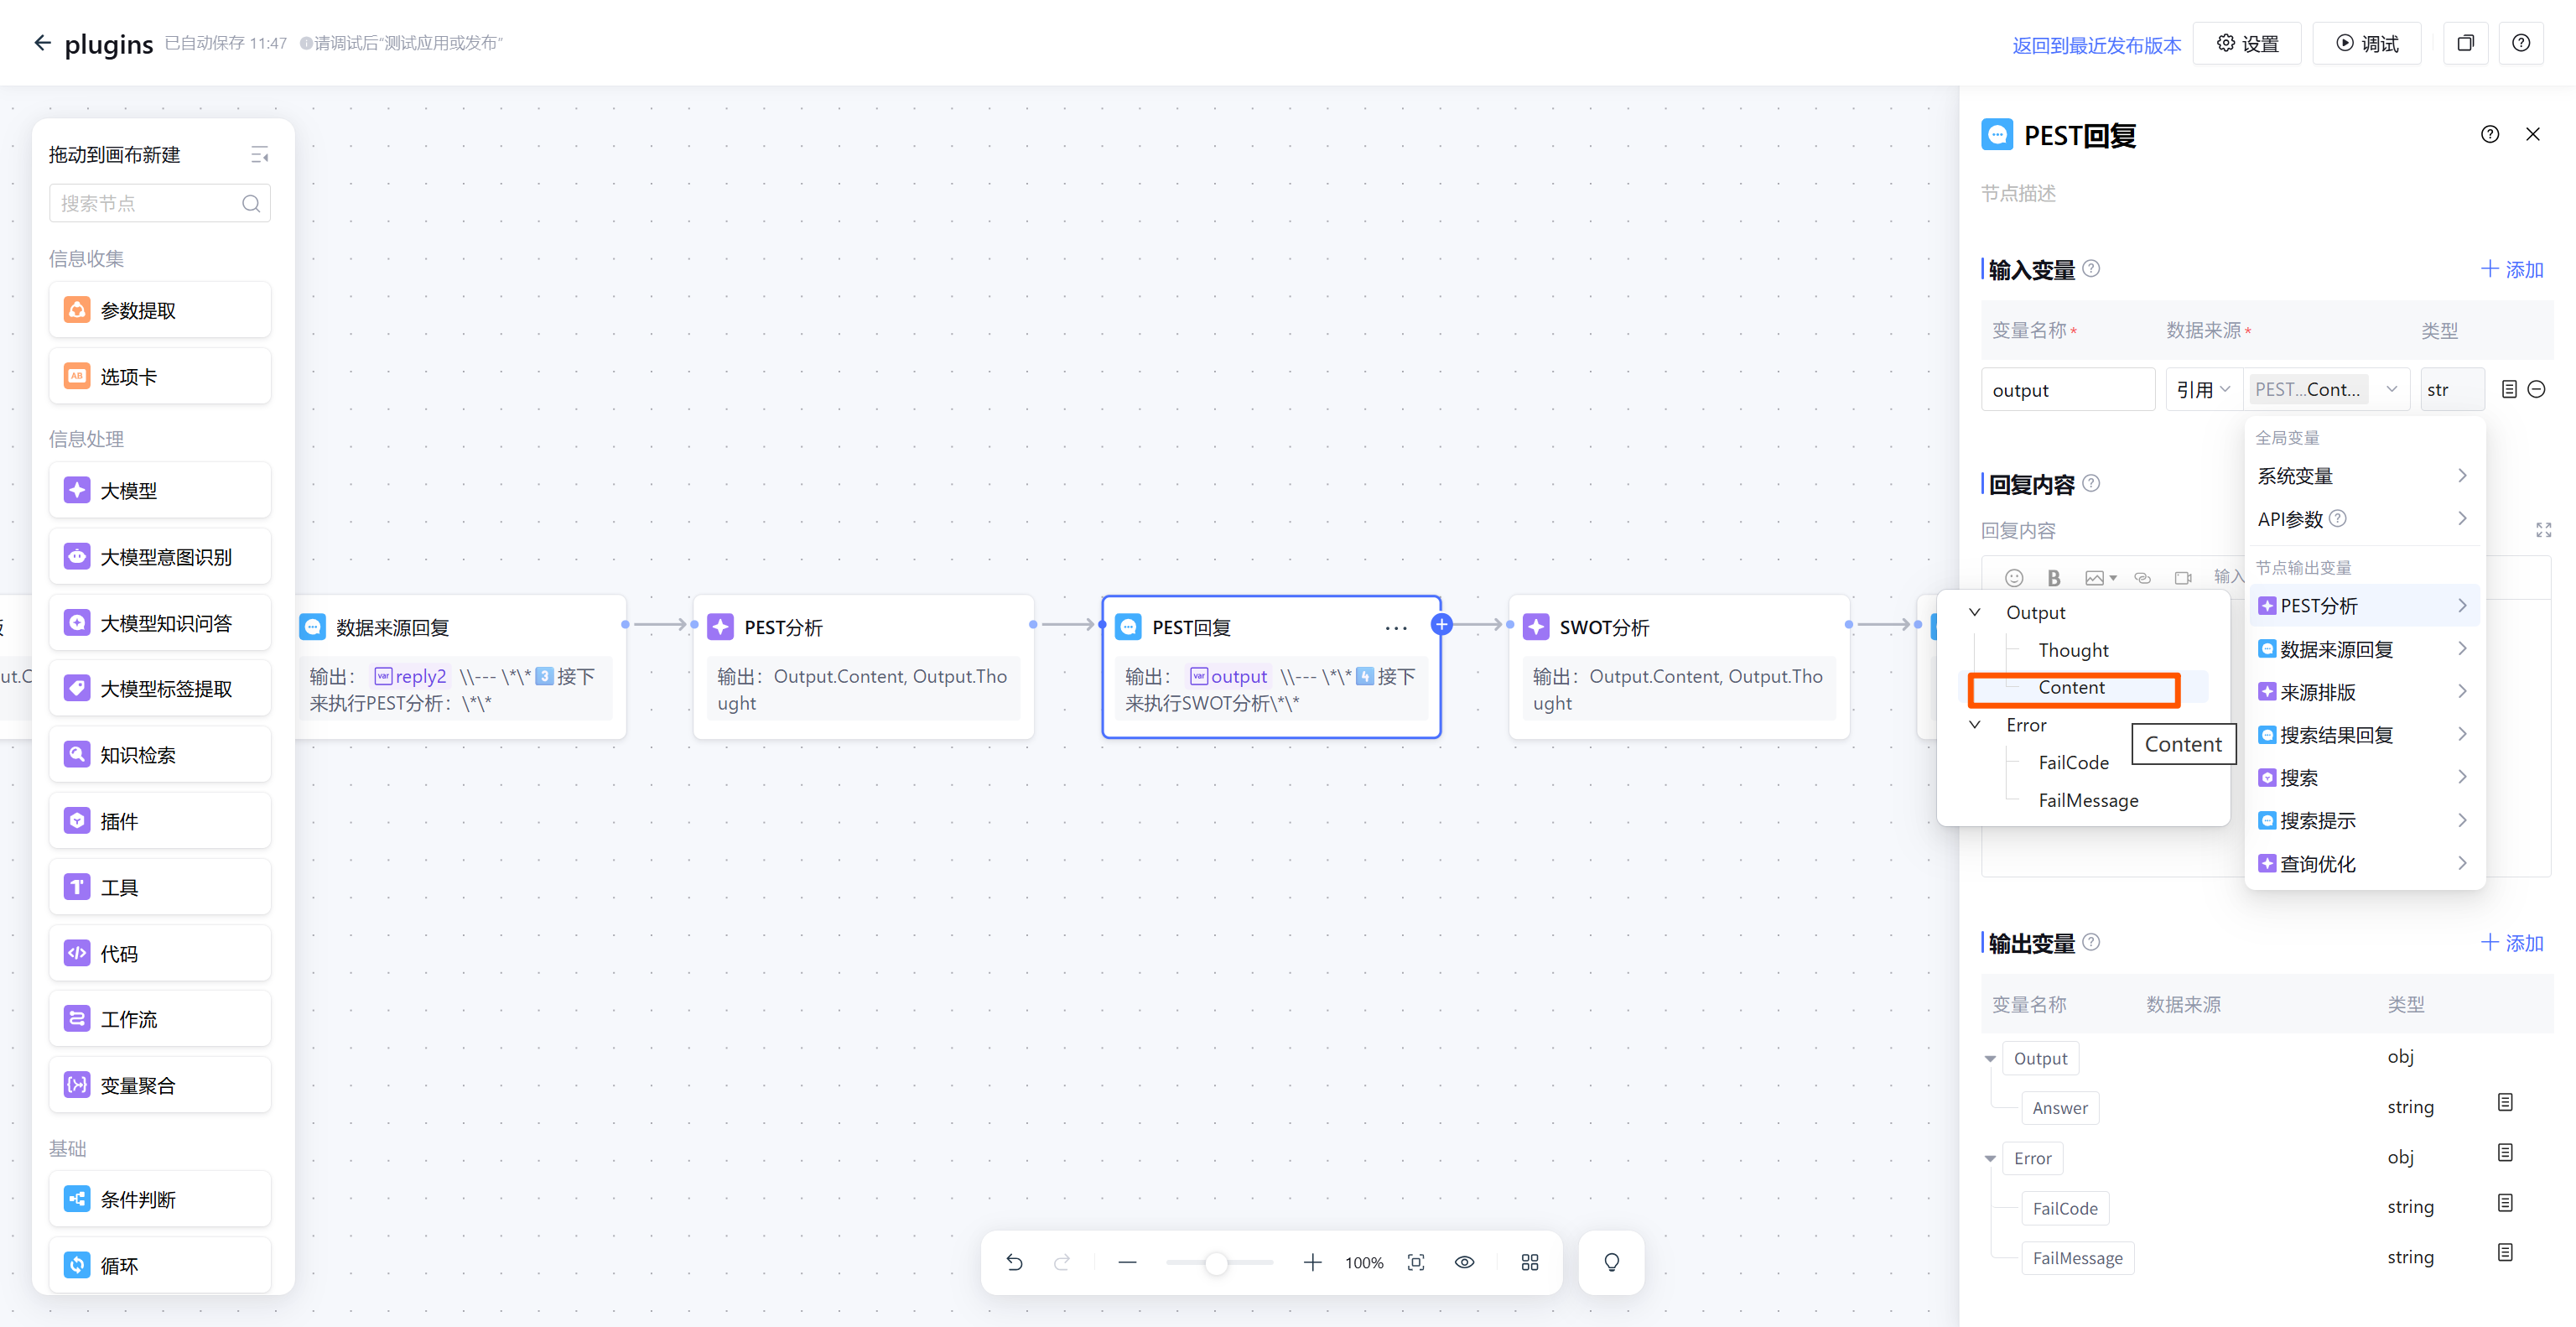The image size is (2576, 1327).
Task: Collapse the Error row in output variables
Action: 1990,1158
